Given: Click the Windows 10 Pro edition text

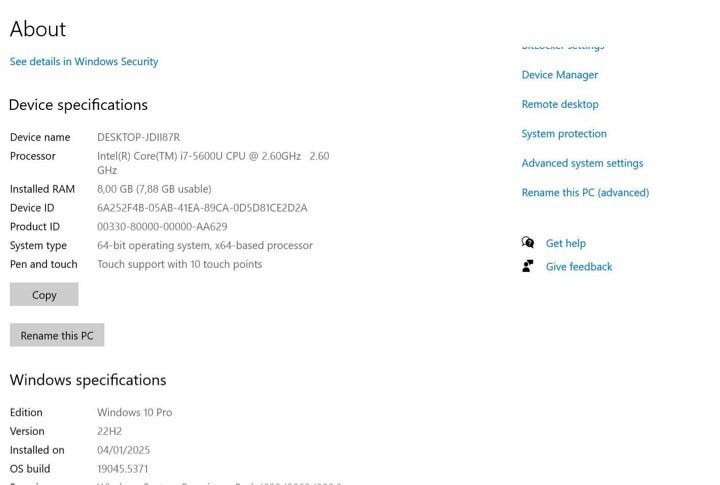Looking at the screenshot, I should pos(135,412).
